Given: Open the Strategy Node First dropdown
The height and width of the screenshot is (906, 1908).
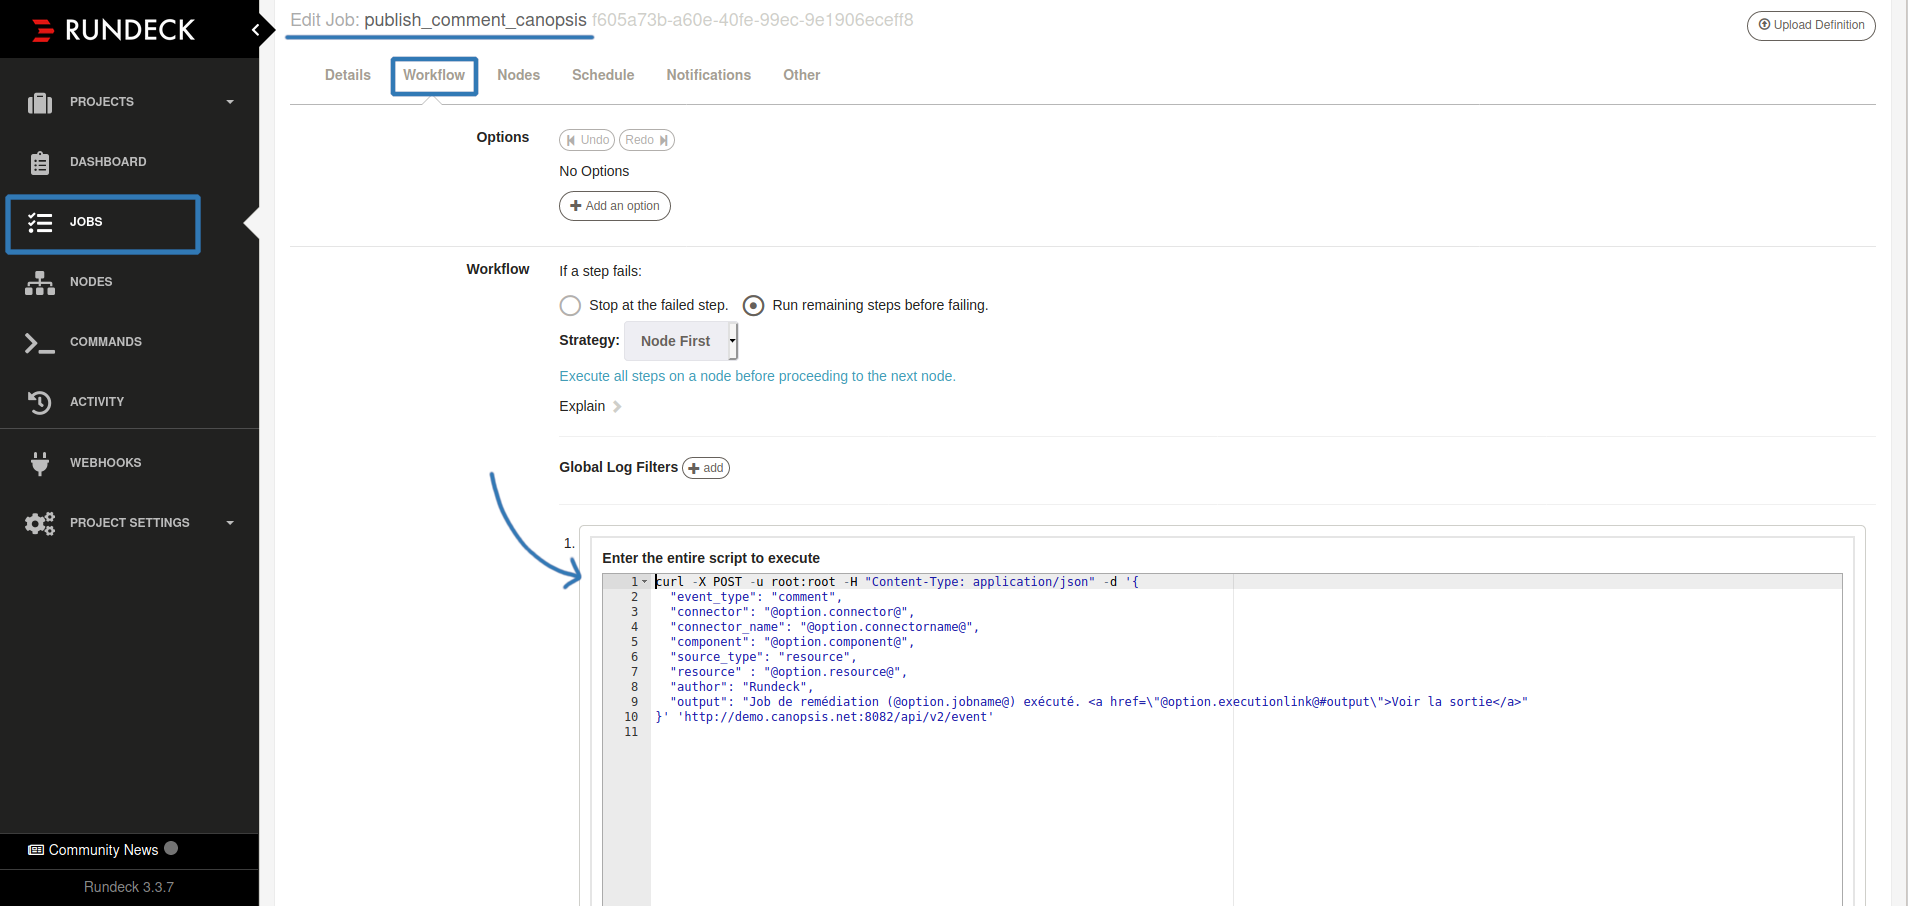Looking at the screenshot, I should (681, 341).
